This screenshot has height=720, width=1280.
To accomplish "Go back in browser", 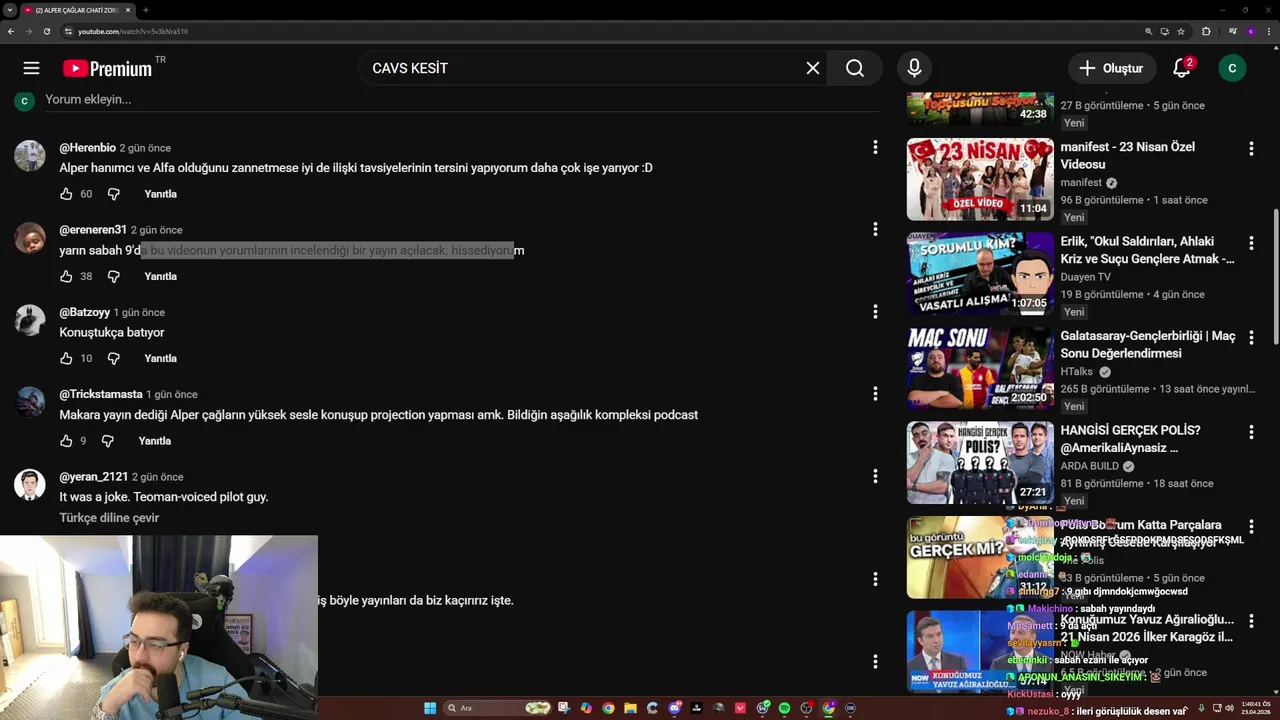I will click(10, 31).
